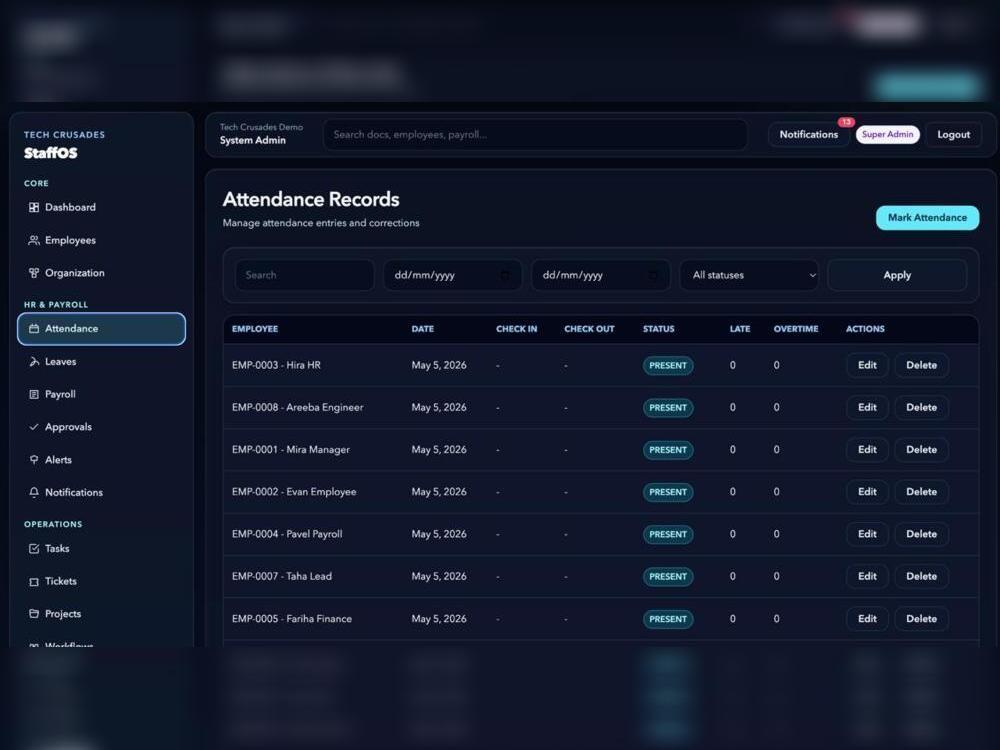Click the Attendance Records heading
The image size is (1000, 750).
311,200
